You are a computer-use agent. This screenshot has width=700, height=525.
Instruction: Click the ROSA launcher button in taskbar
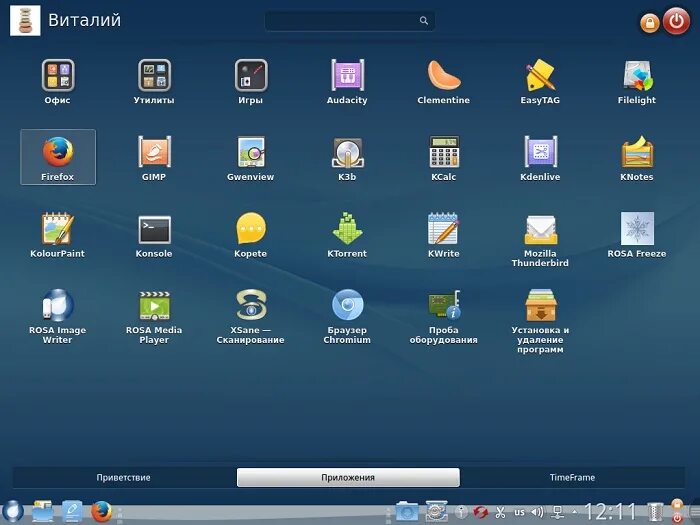tap(12, 512)
